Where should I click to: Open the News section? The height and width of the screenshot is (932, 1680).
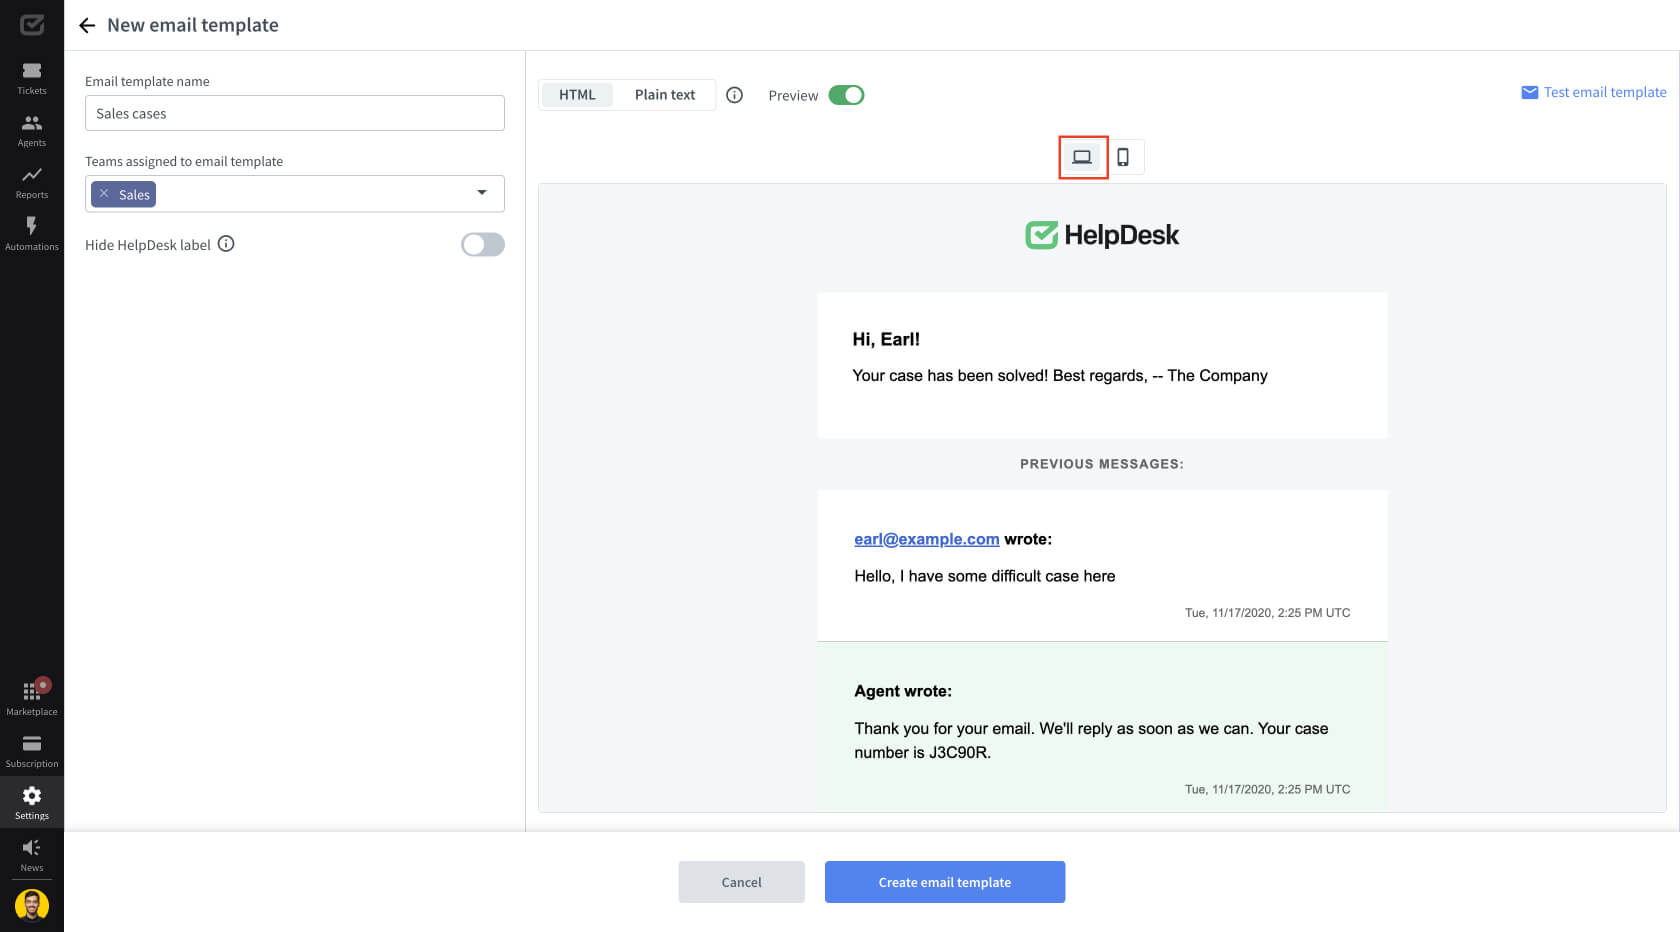click(32, 855)
